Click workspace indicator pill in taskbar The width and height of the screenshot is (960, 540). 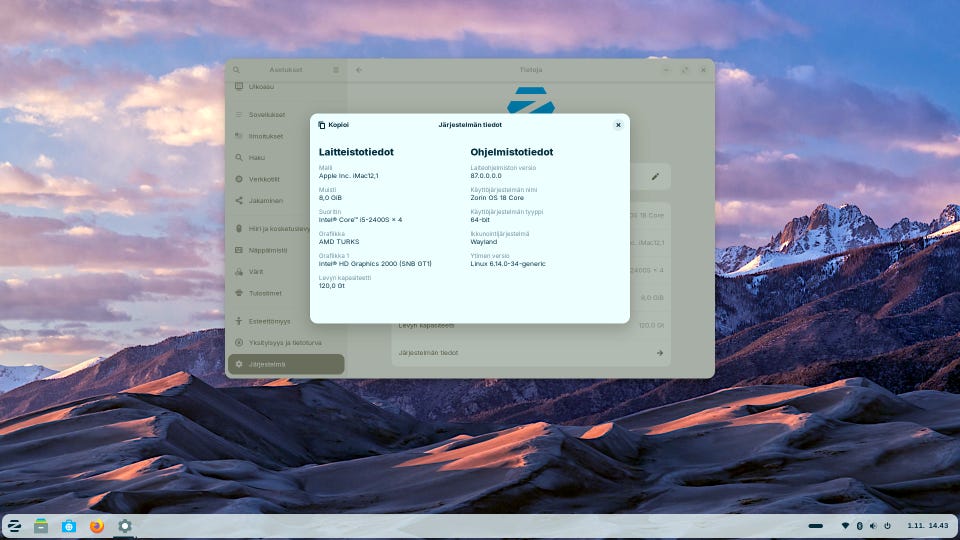(x=816, y=526)
